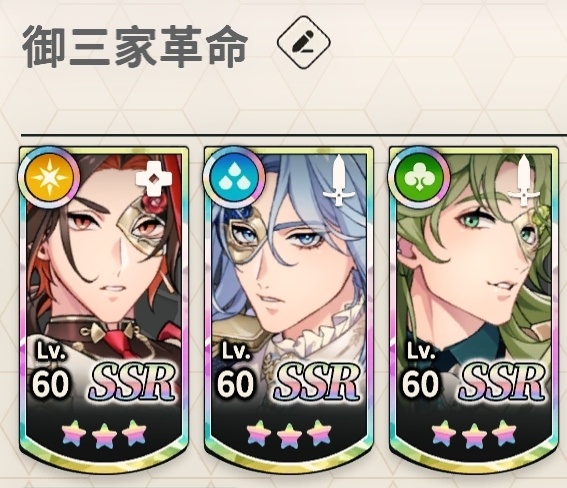Image resolution: width=567 pixels, height=488 pixels.
Task: Click the healer cross role icon
Action: [154, 180]
